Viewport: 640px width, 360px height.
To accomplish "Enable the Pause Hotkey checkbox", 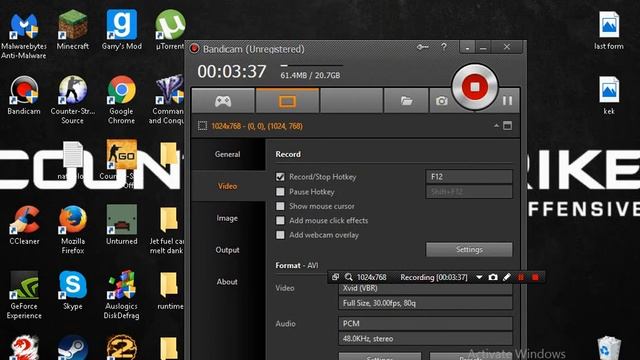I will [280, 191].
